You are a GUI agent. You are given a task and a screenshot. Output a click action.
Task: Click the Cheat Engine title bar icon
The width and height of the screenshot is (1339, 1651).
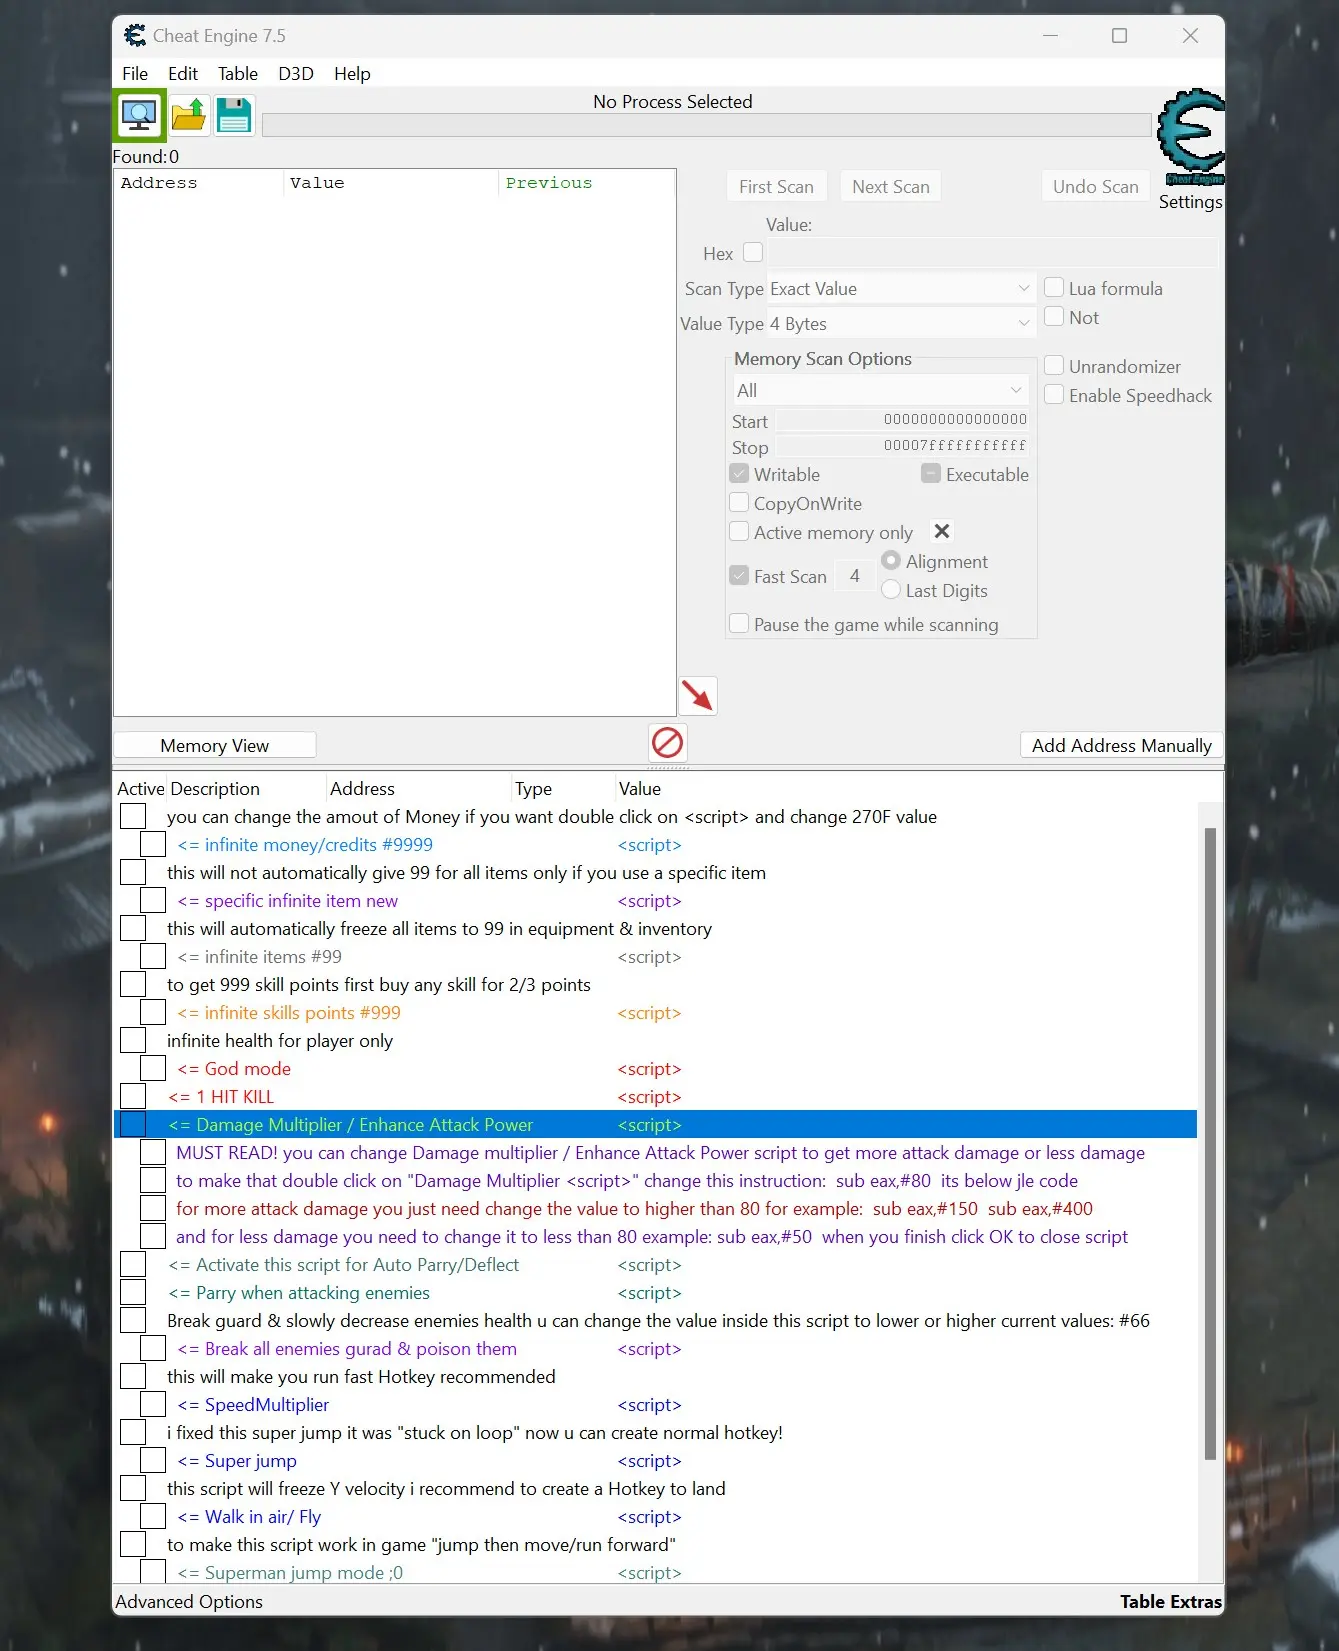pos(134,36)
